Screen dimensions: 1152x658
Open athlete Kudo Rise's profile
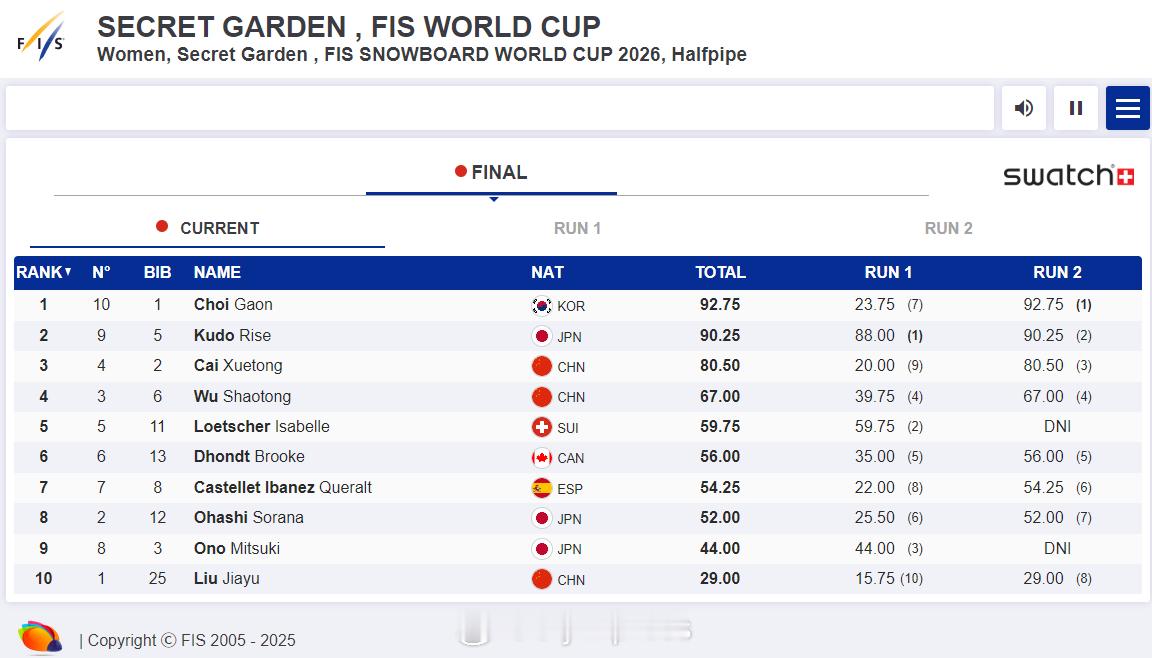click(x=232, y=335)
